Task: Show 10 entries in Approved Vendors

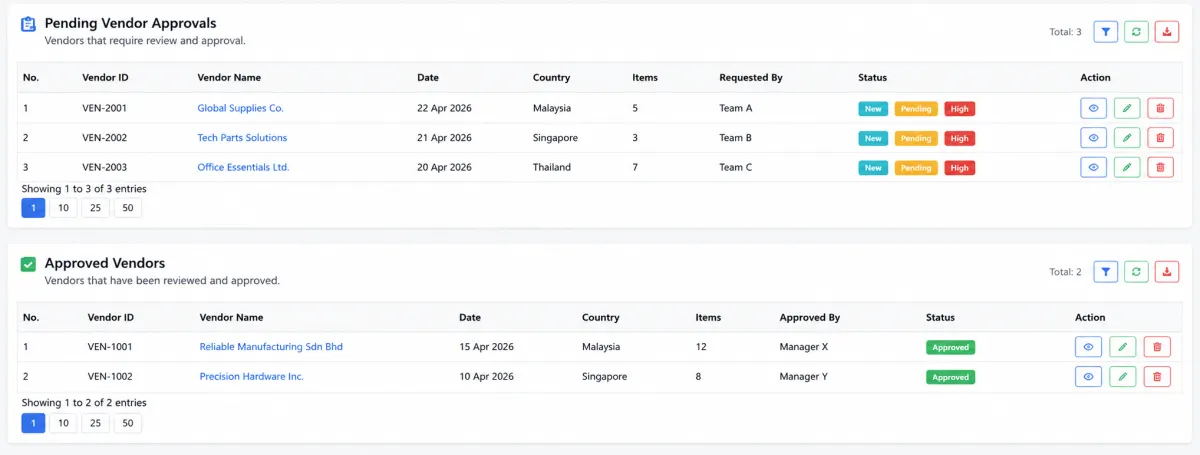Action: 63,423
